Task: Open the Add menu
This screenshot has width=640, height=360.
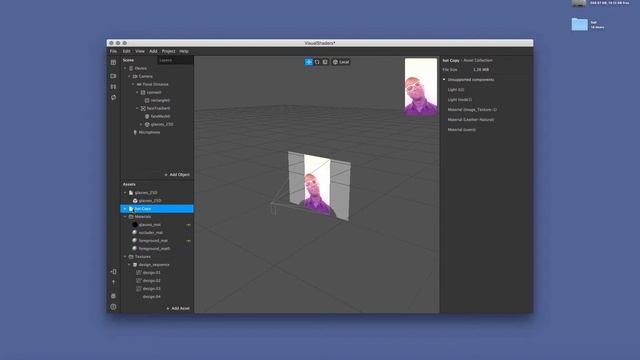Action: tap(153, 51)
